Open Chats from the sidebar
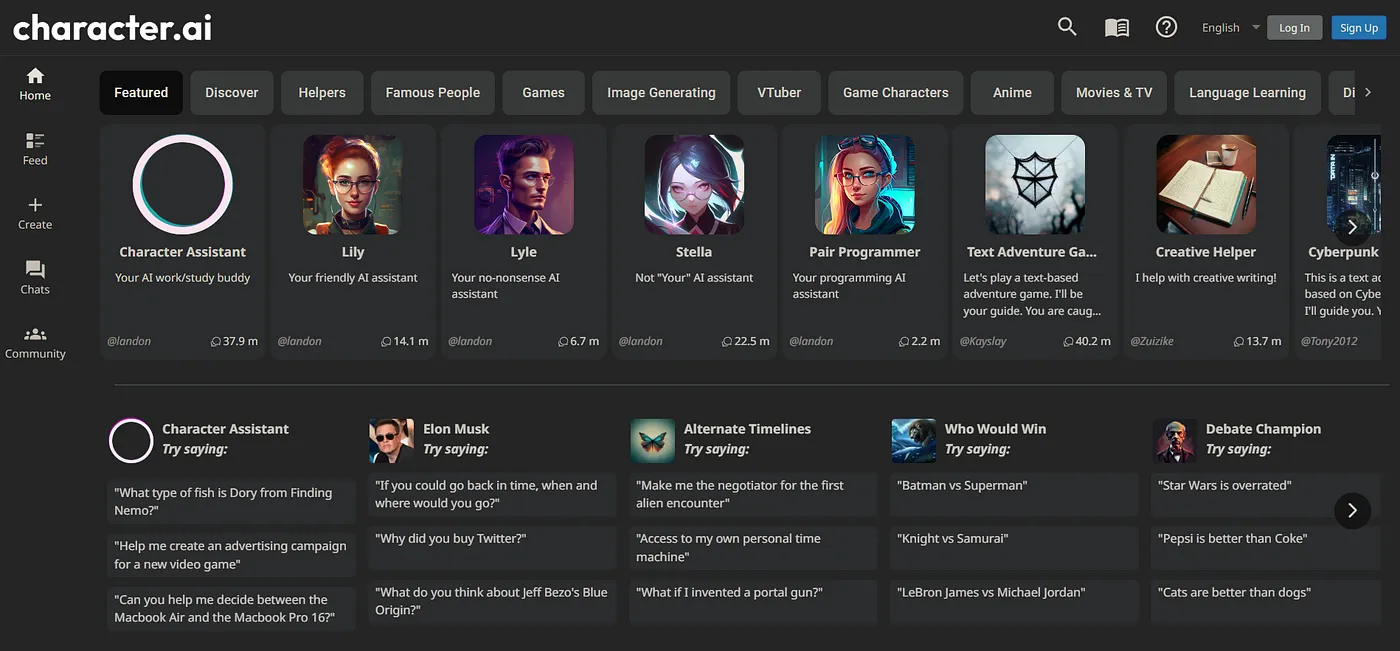 point(35,277)
